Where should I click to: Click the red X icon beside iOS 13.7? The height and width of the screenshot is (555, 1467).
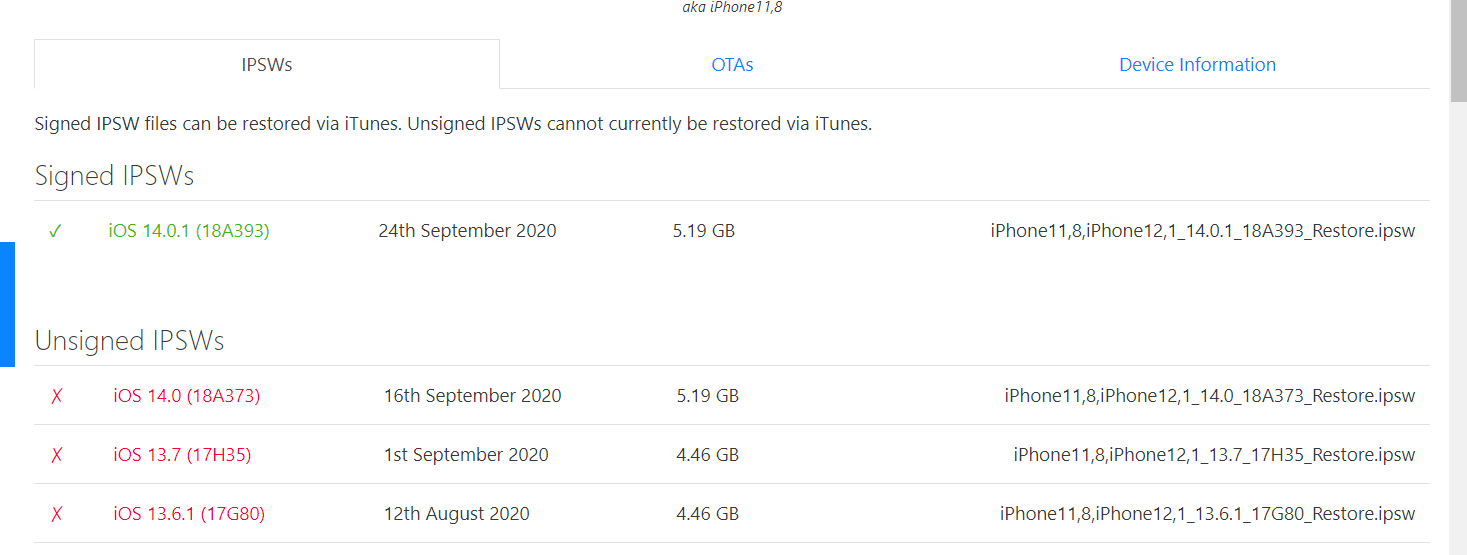57,455
